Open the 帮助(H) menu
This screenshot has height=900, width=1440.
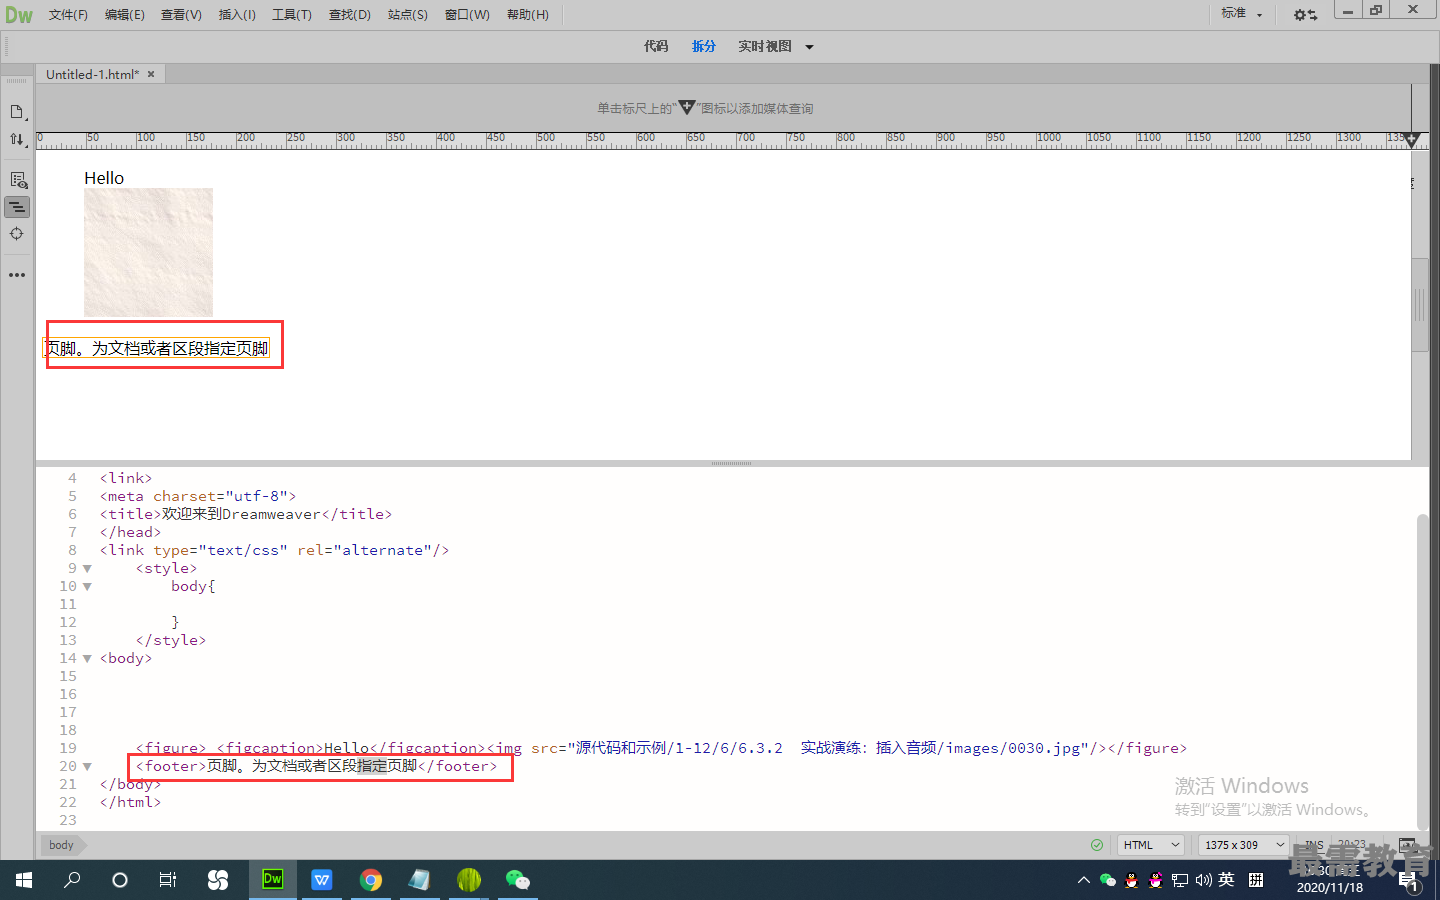pos(528,15)
